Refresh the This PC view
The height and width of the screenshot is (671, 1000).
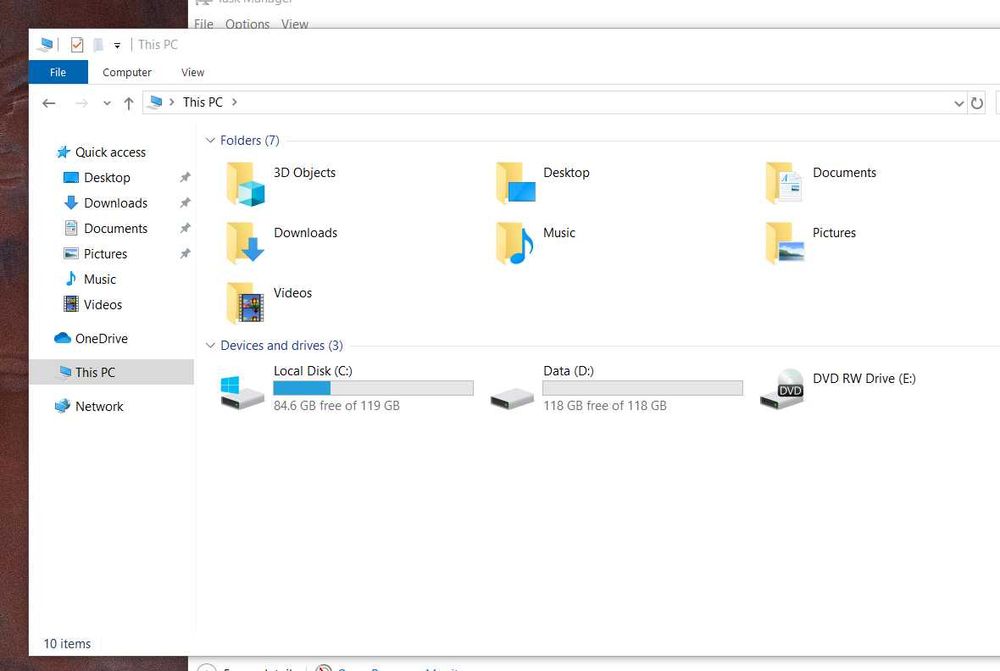(x=976, y=103)
